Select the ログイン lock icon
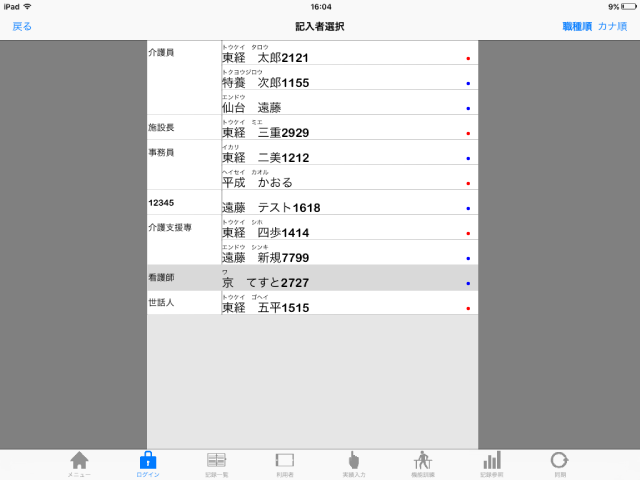640x480 pixels. point(147,463)
